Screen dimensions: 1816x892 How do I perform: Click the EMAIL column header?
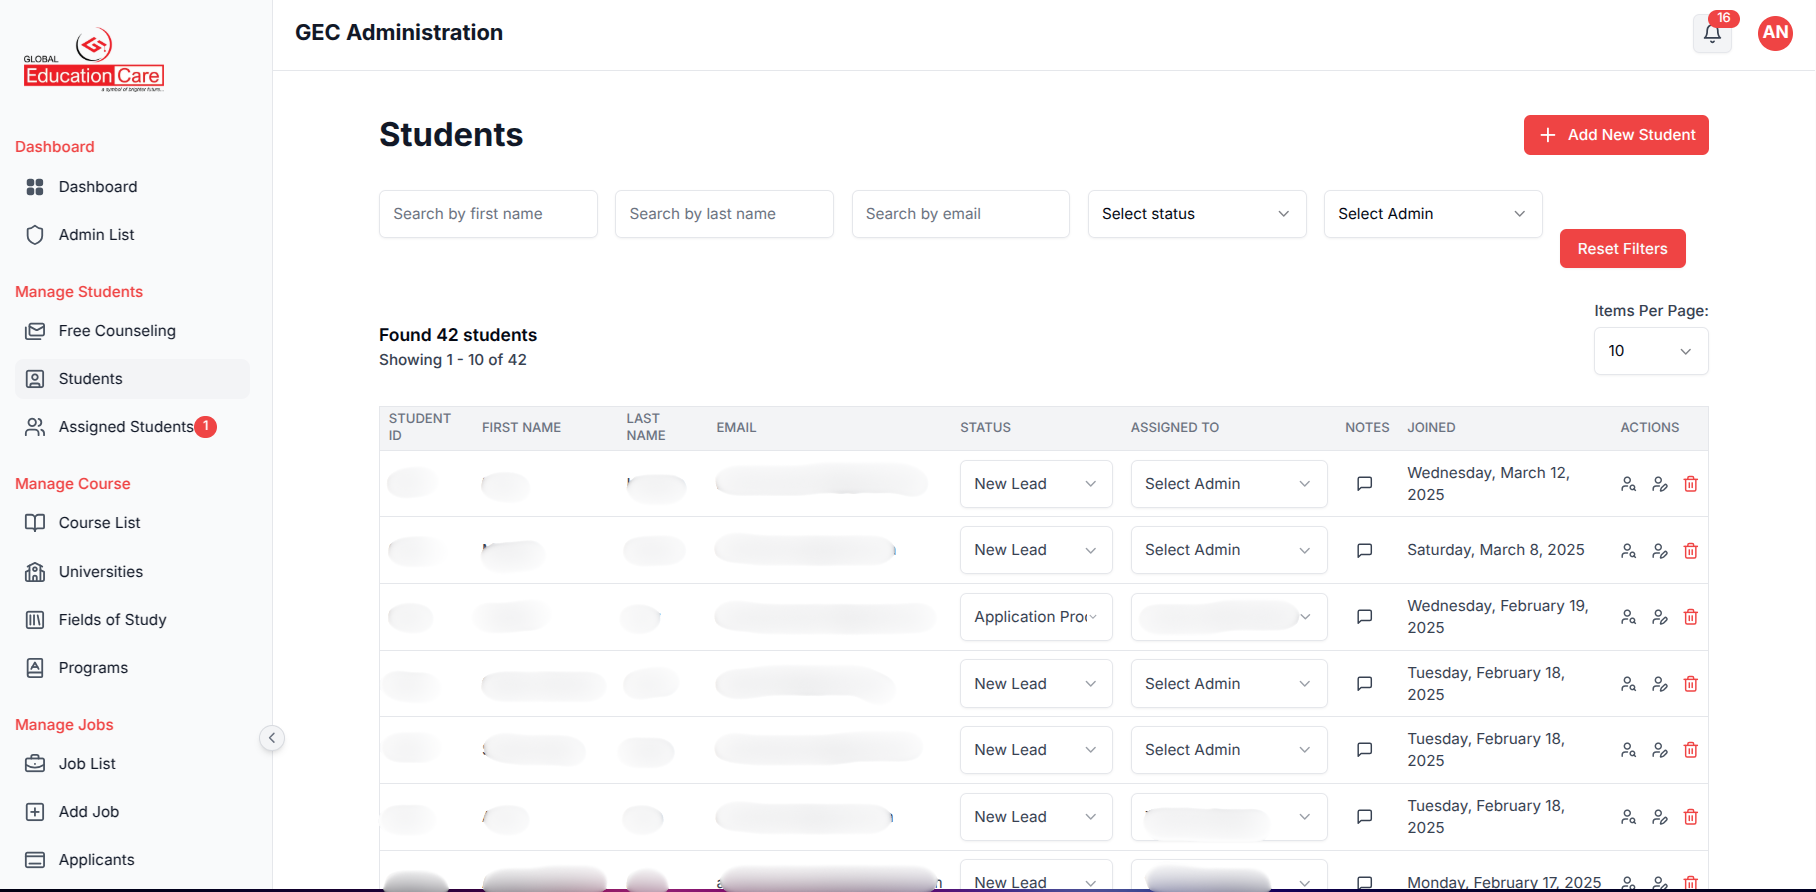[x=736, y=427]
